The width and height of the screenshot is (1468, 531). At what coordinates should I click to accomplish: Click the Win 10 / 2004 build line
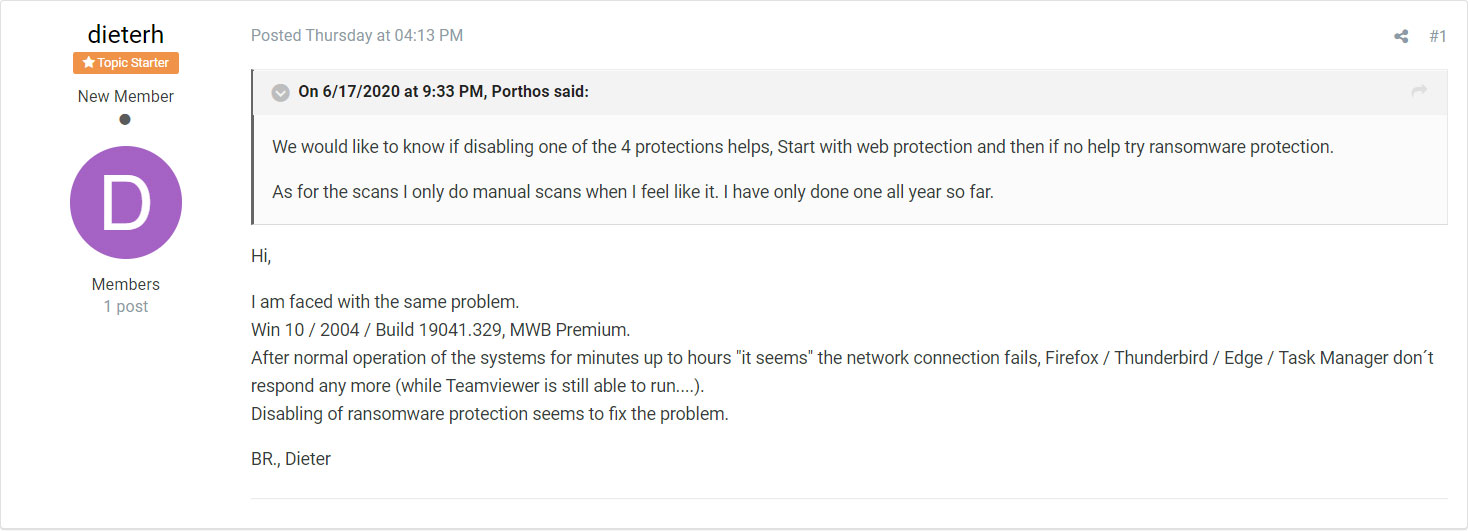(x=440, y=330)
